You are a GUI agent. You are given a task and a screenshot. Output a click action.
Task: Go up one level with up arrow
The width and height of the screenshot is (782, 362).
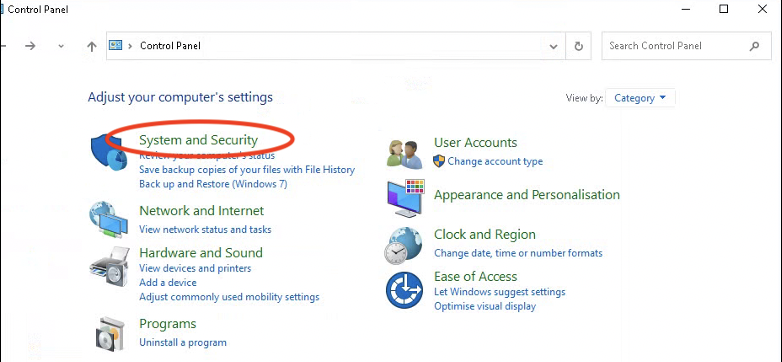click(x=91, y=46)
